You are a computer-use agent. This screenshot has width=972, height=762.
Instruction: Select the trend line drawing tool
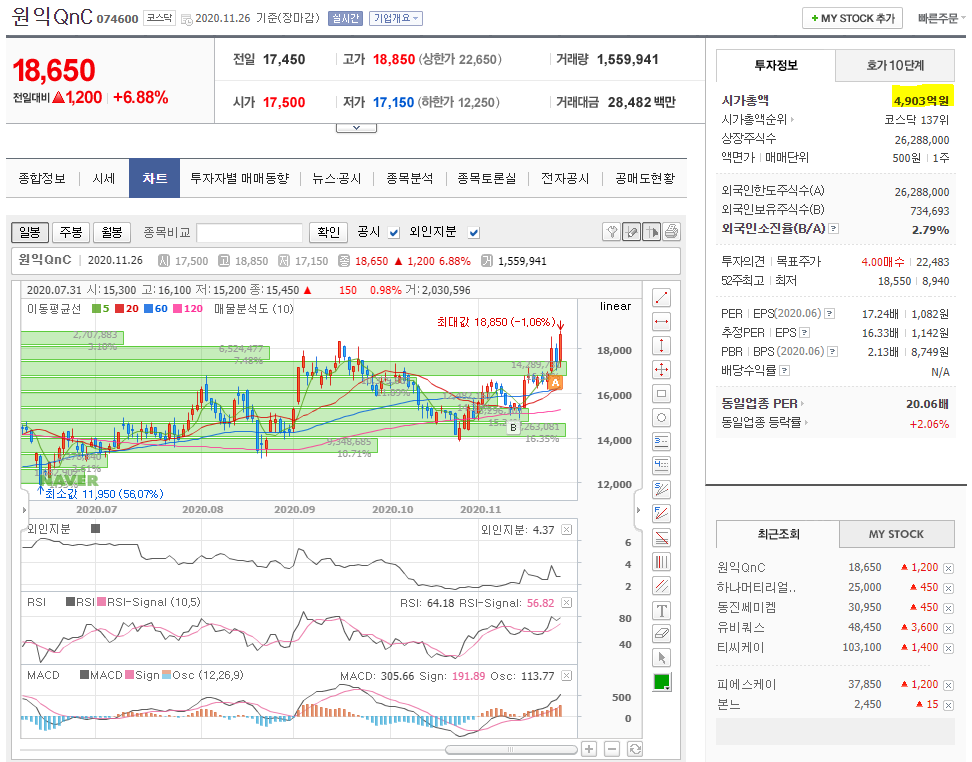click(661, 298)
